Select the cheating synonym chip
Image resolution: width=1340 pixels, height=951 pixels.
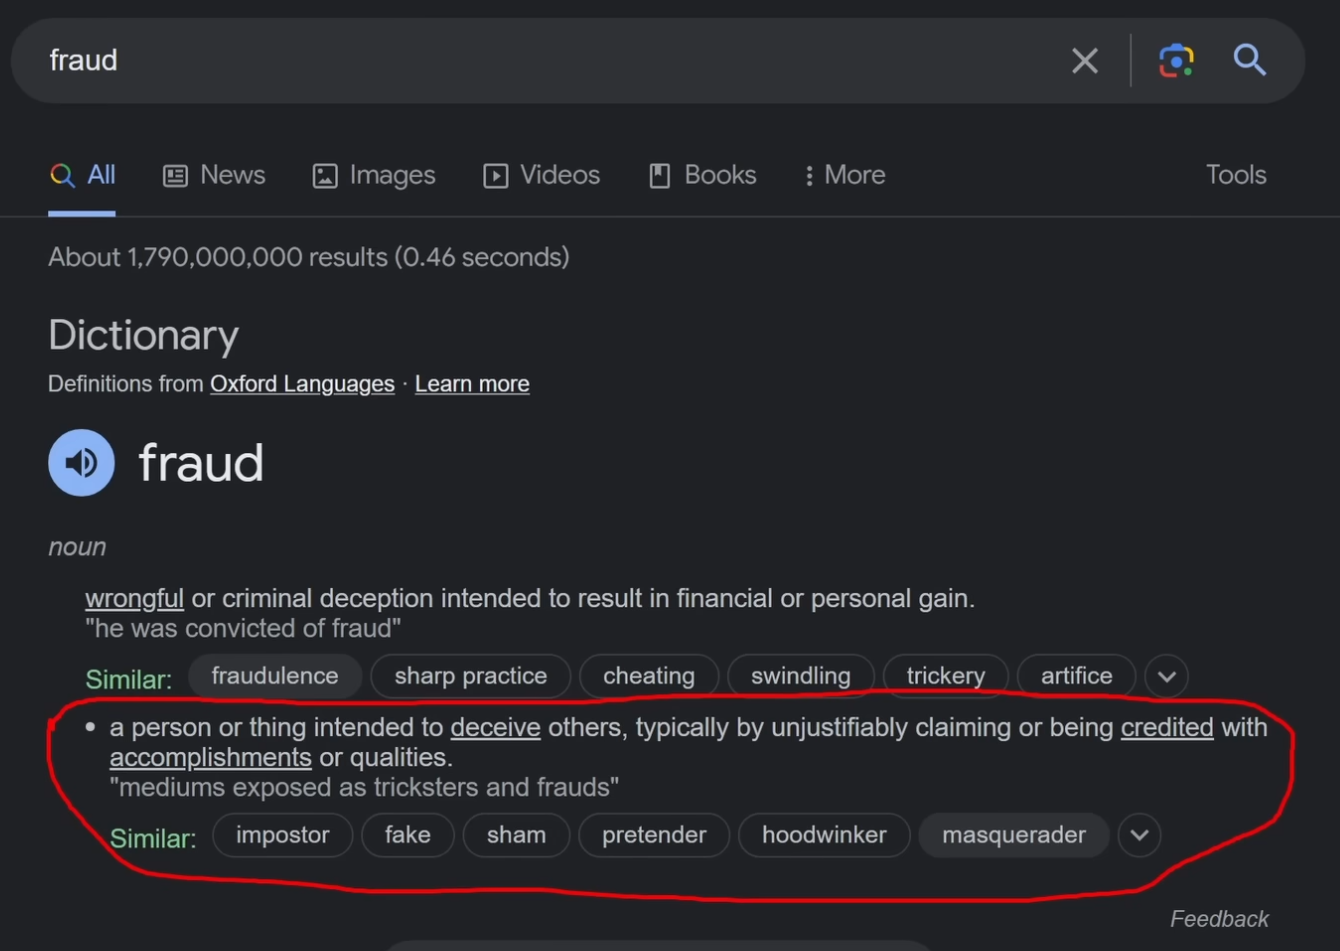(x=649, y=676)
